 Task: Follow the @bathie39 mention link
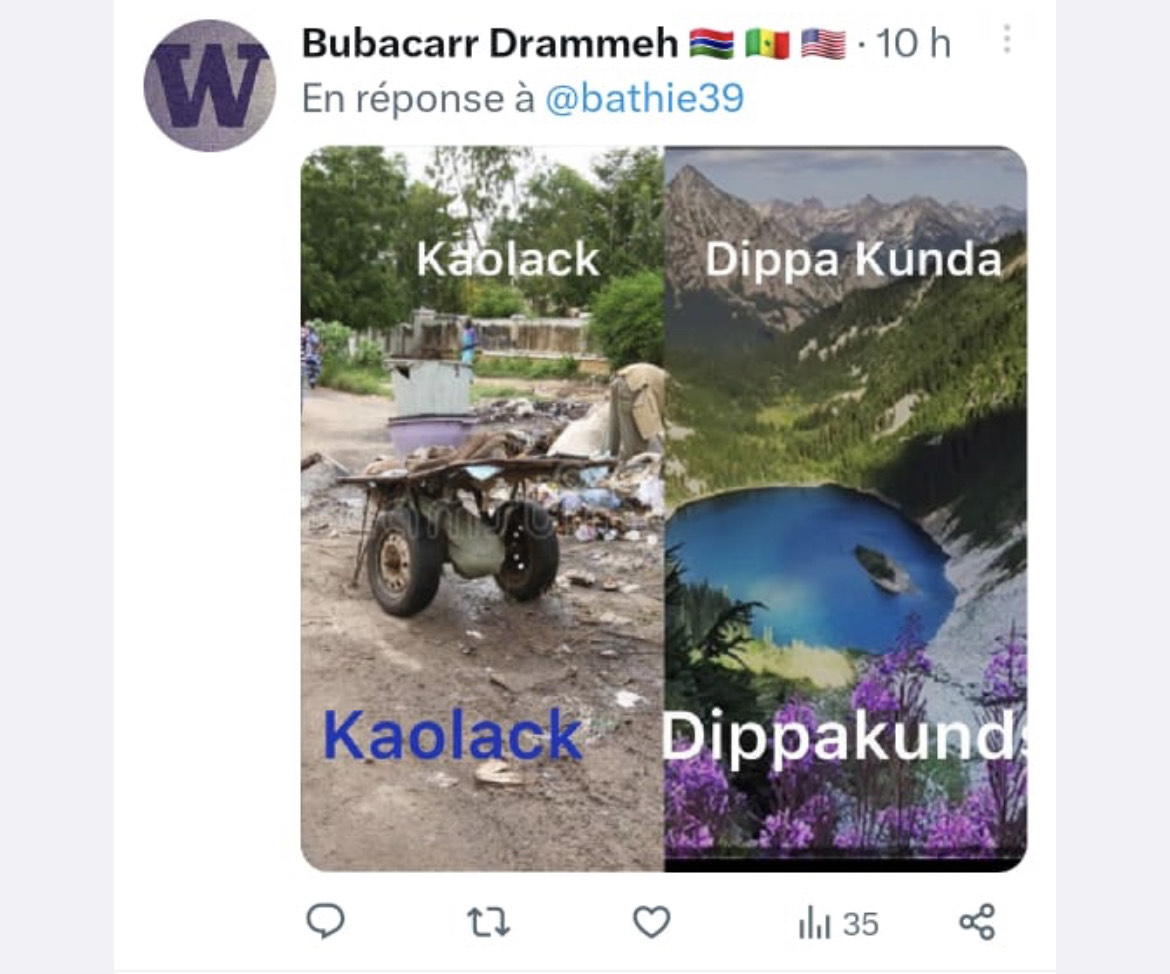645,99
